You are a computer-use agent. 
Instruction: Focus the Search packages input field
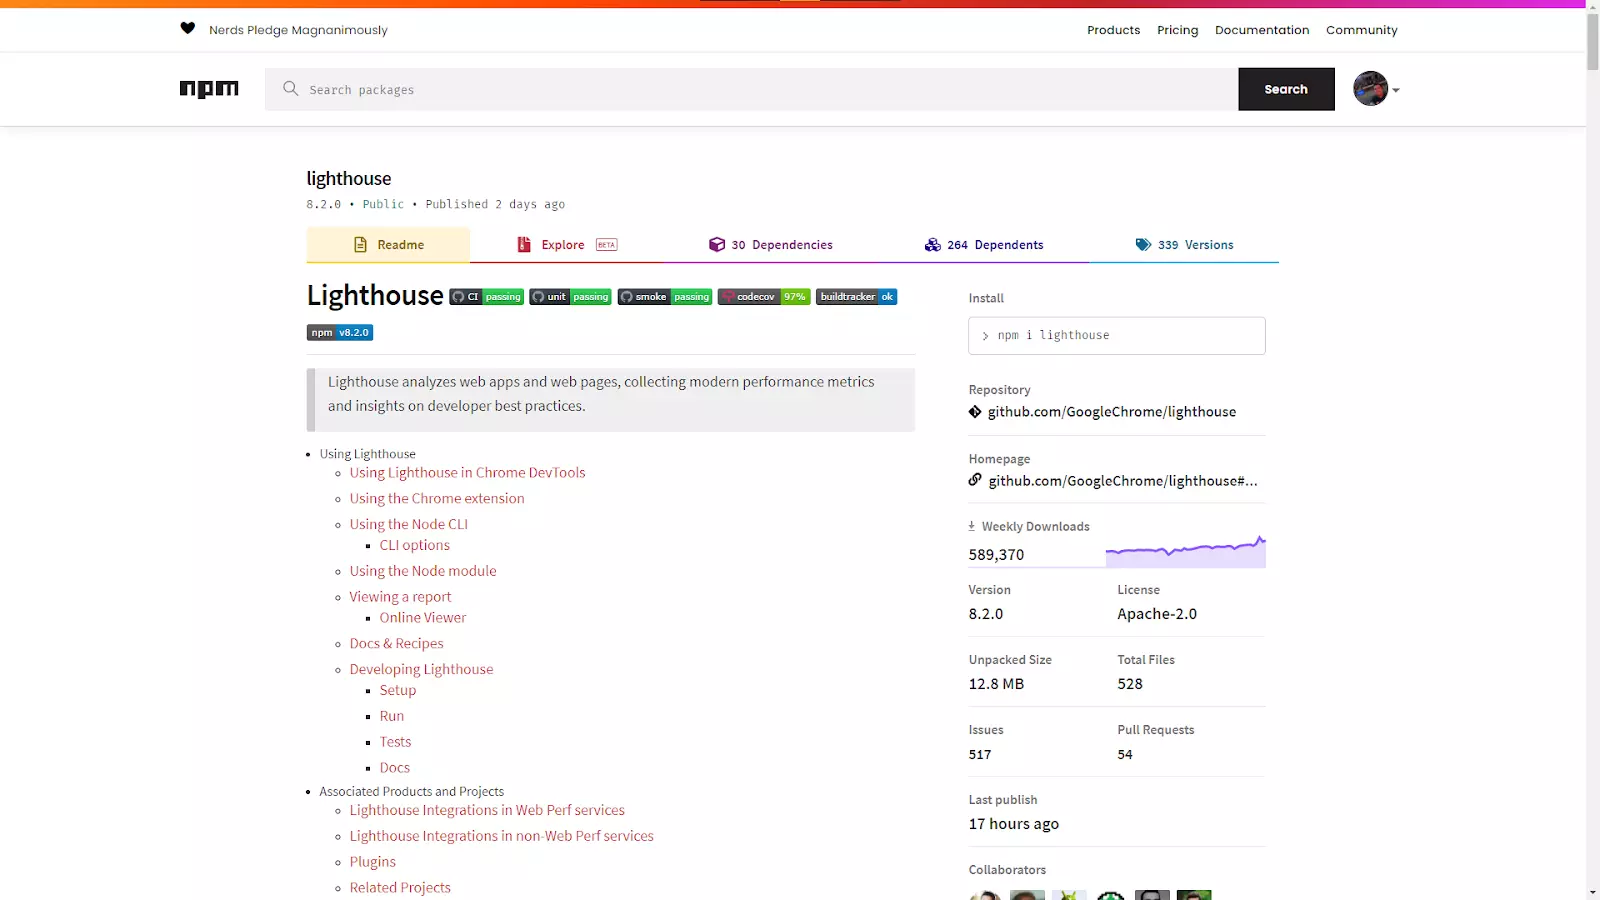[x=751, y=89]
